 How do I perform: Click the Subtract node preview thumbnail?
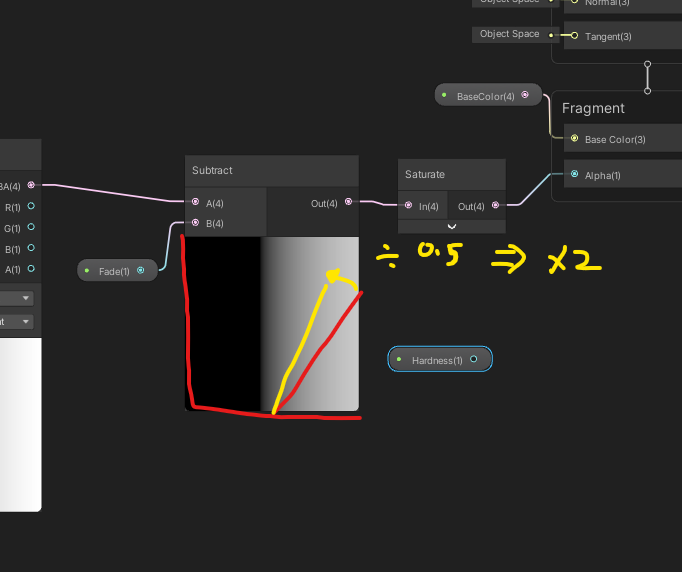click(x=272, y=324)
